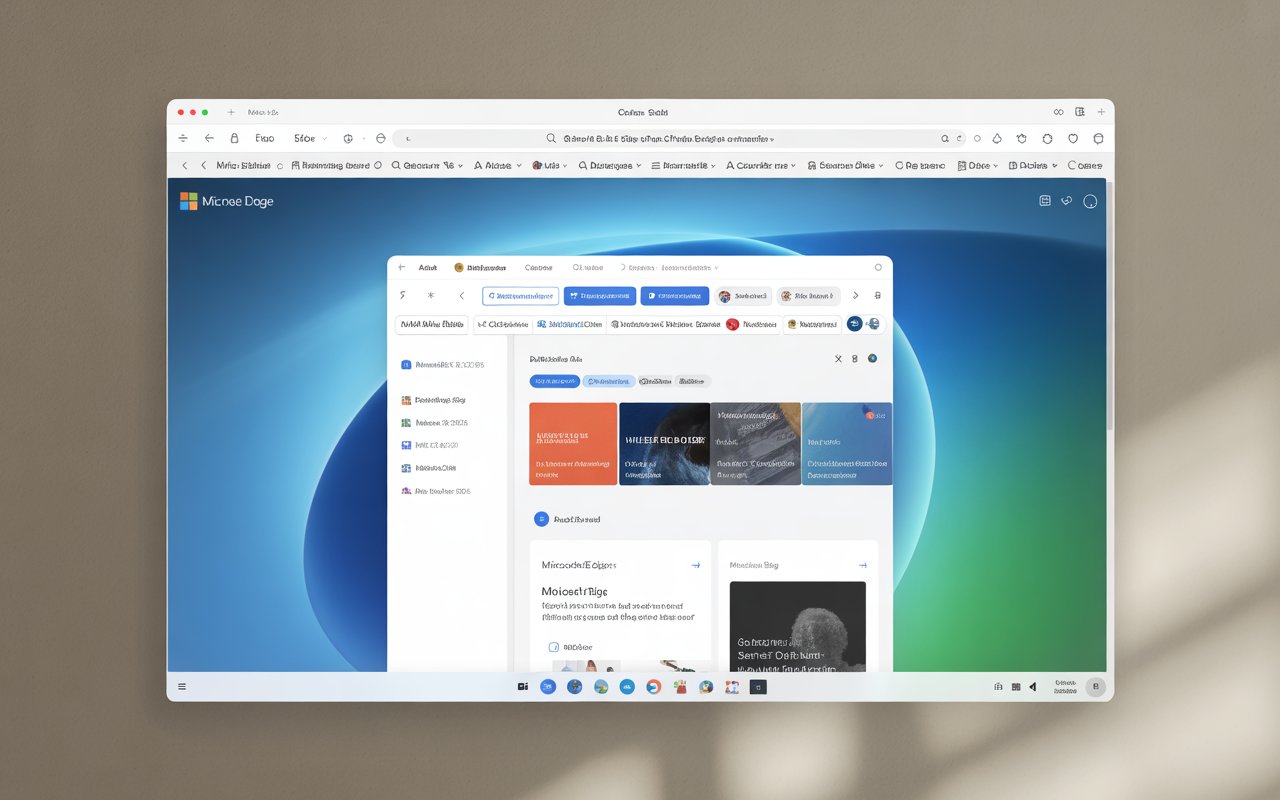Open the Edge profile avatar at top right
The width and height of the screenshot is (1280, 800).
[x=1090, y=200]
